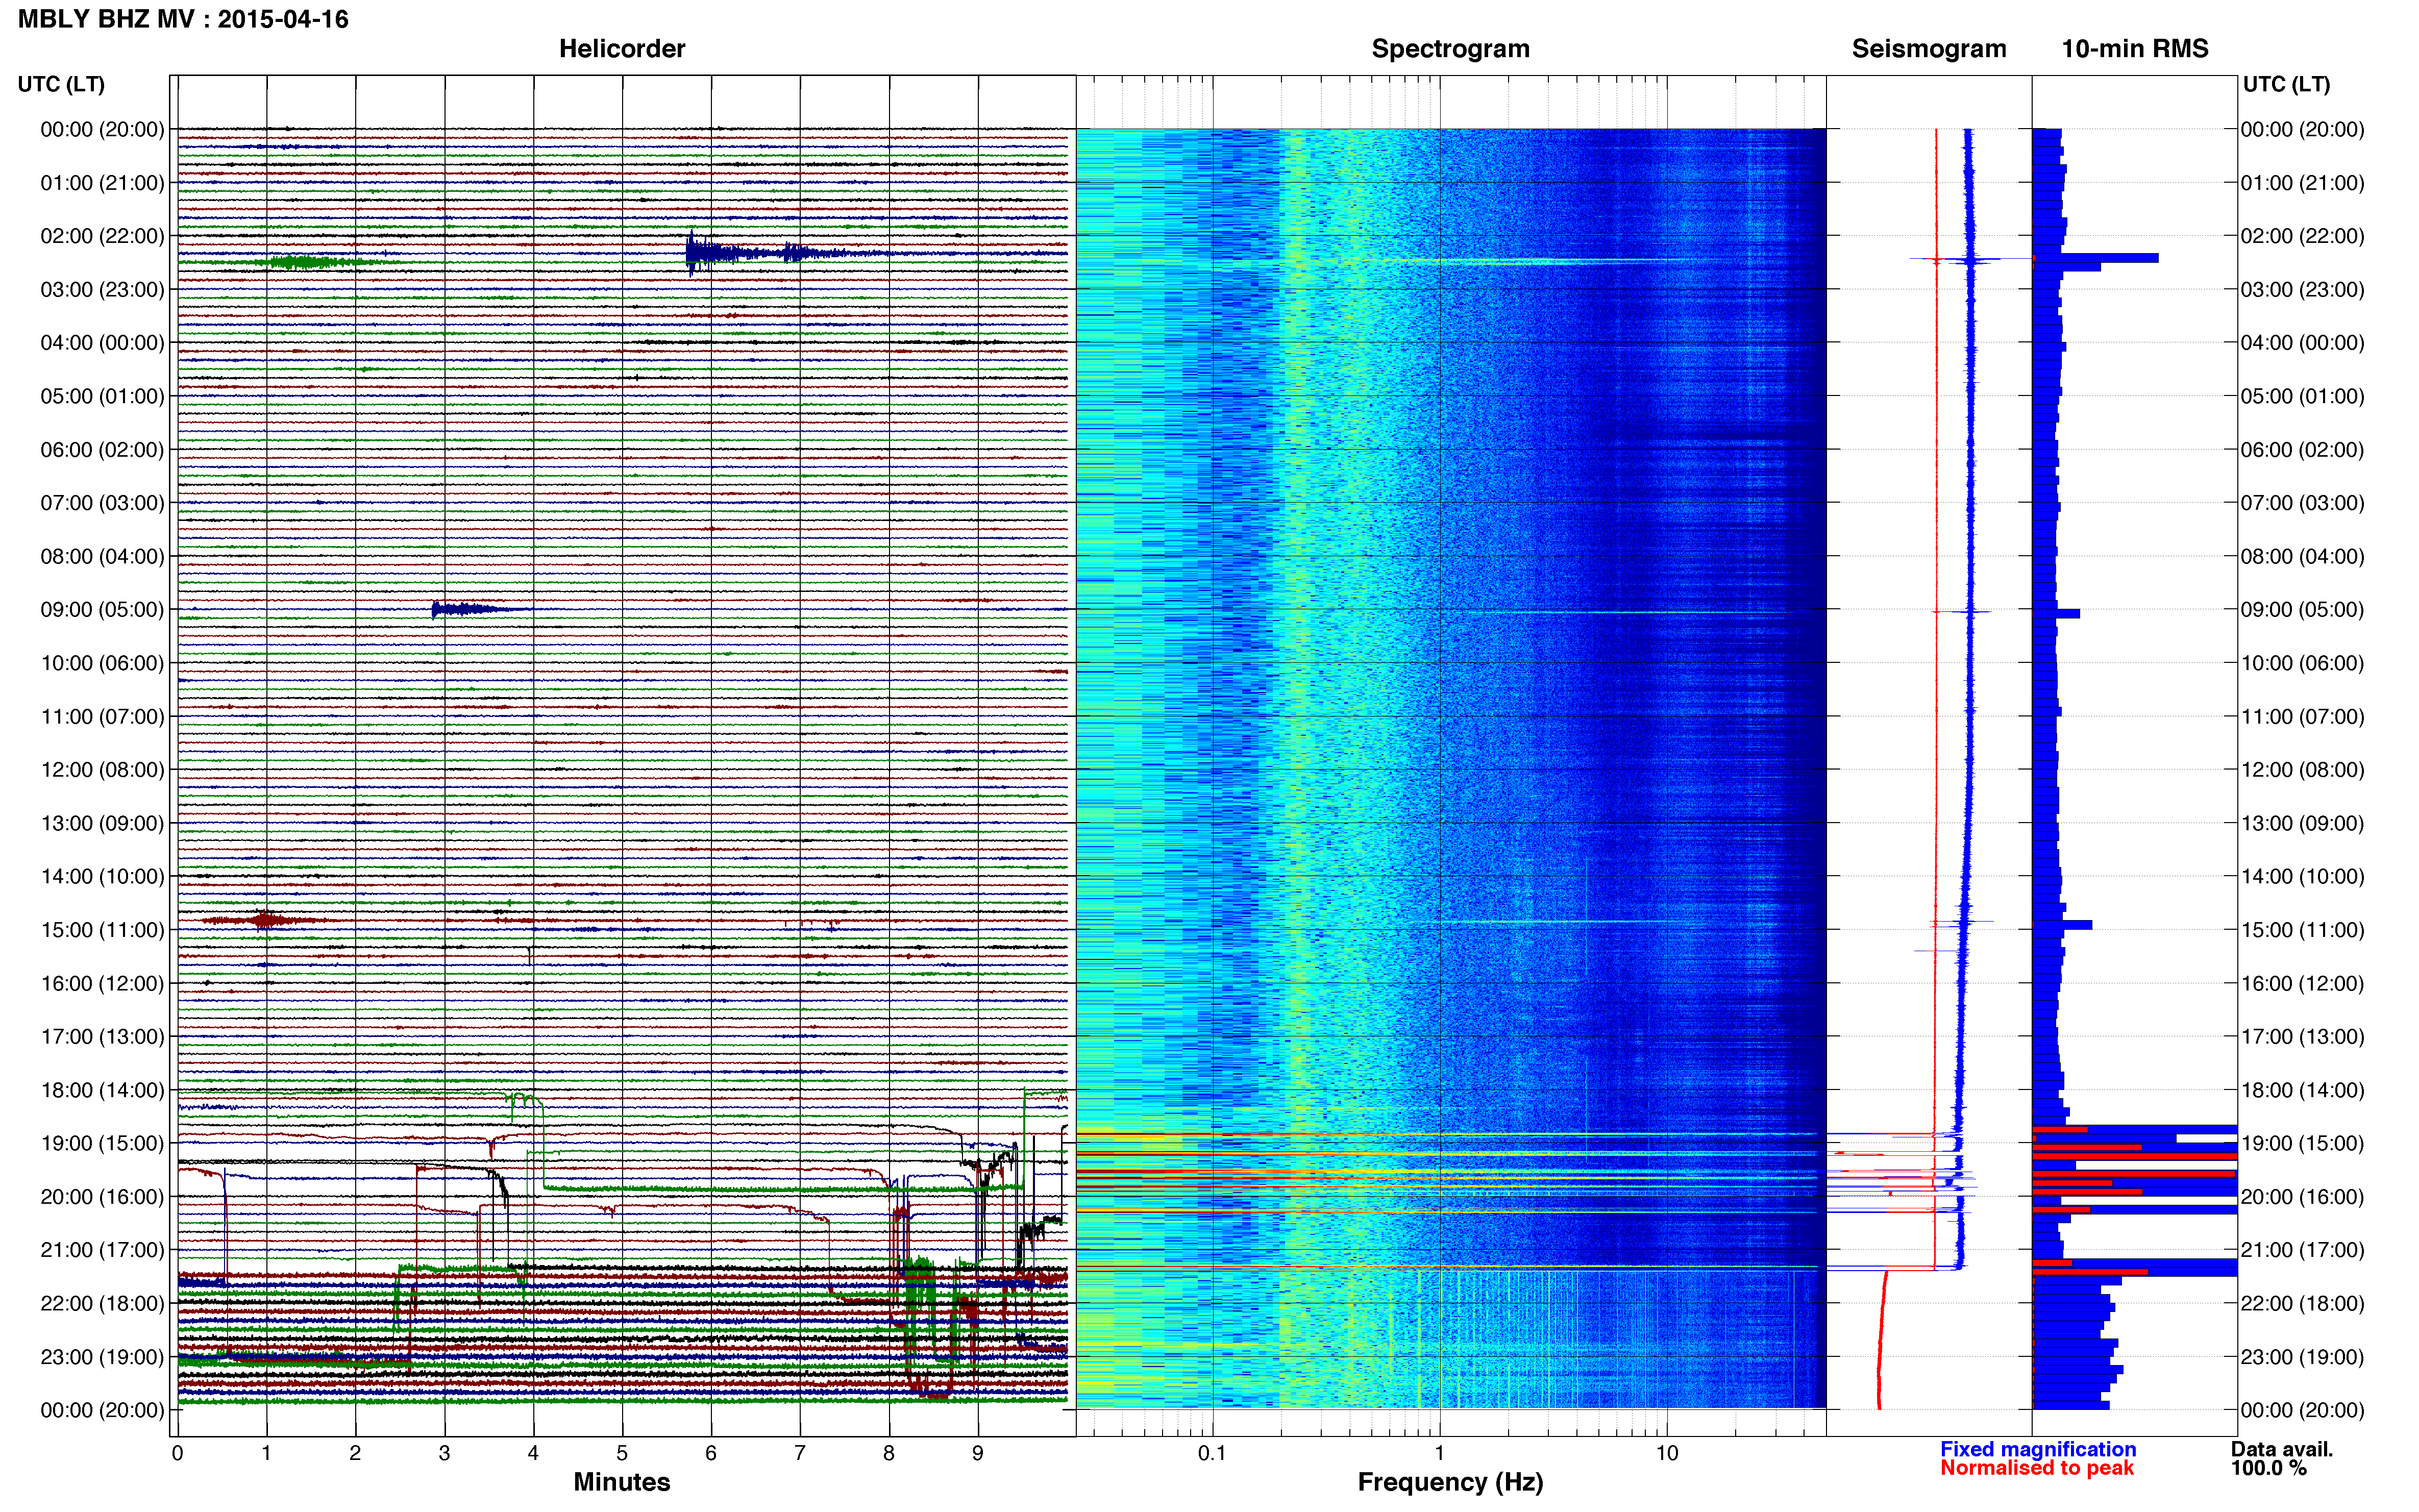Click right time label '03:00 (23:00)'
The height and width of the screenshot is (1512, 2419).
tap(2302, 290)
